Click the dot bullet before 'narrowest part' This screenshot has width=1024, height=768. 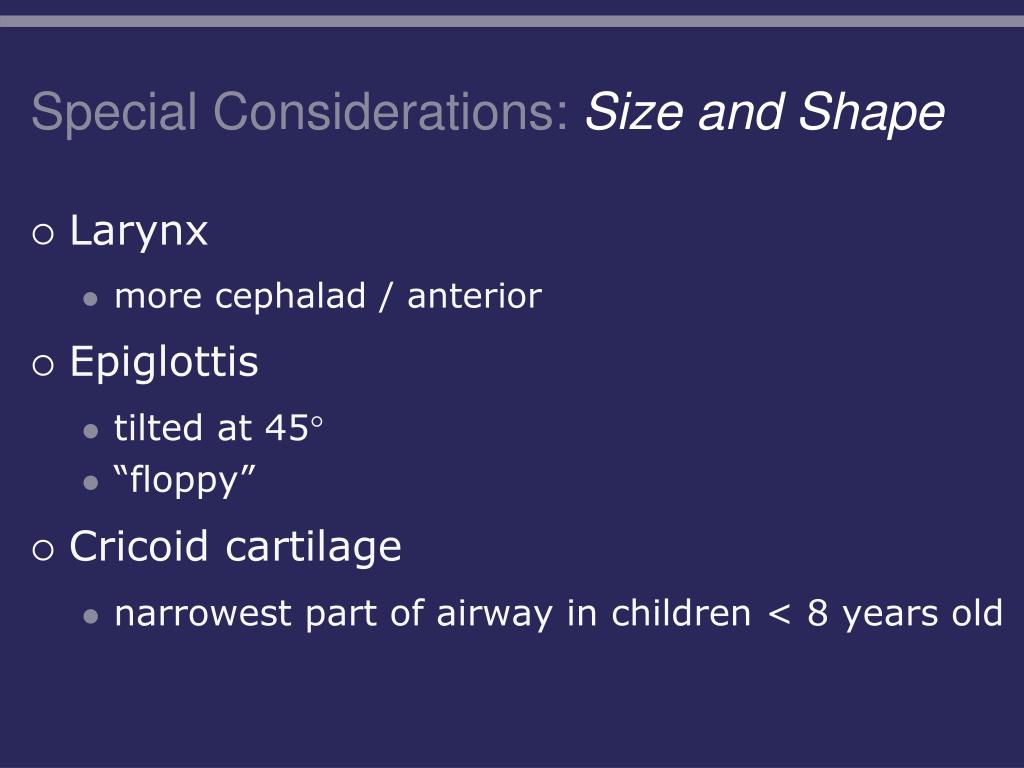[91, 616]
